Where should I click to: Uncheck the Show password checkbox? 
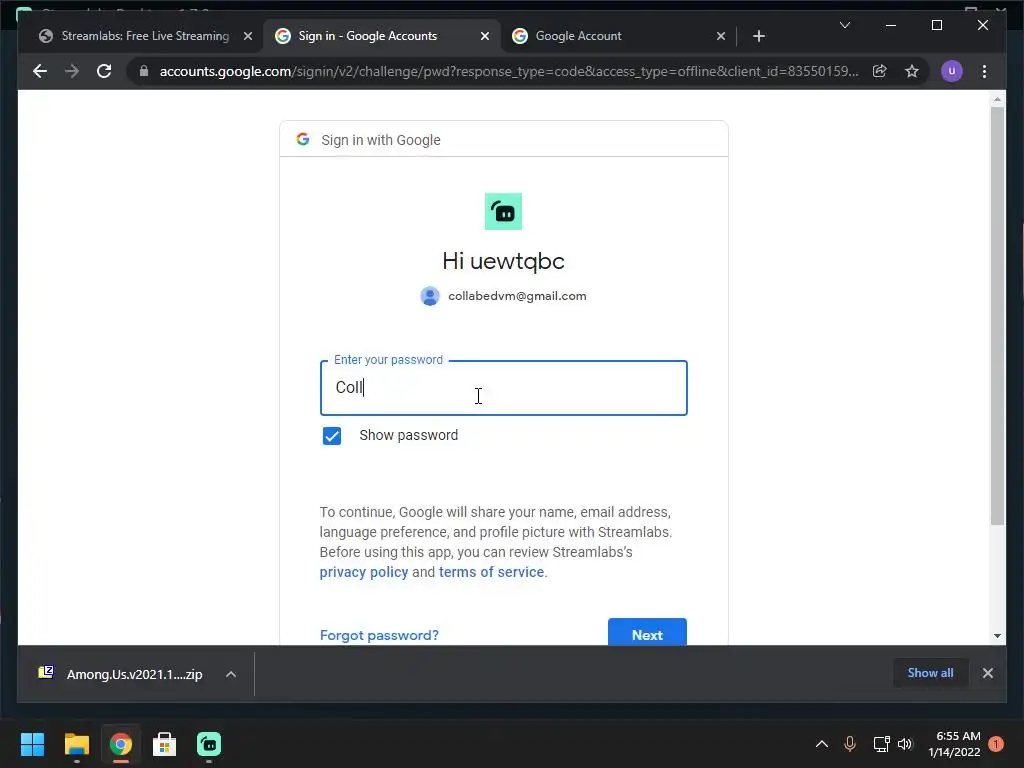332,436
